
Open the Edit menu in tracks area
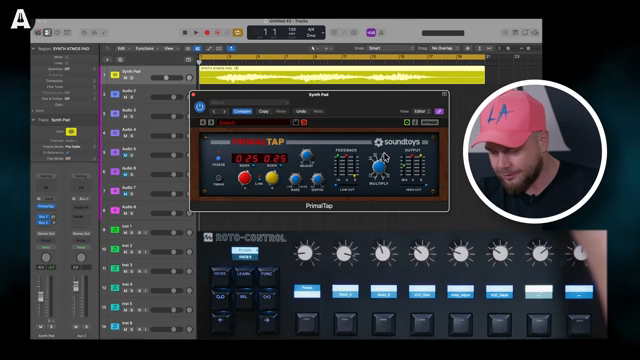click(x=123, y=49)
